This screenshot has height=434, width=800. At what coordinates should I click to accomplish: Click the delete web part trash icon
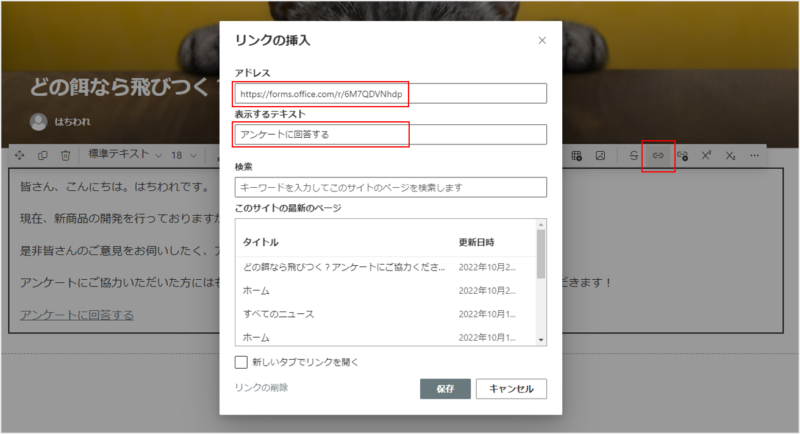click(x=65, y=156)
